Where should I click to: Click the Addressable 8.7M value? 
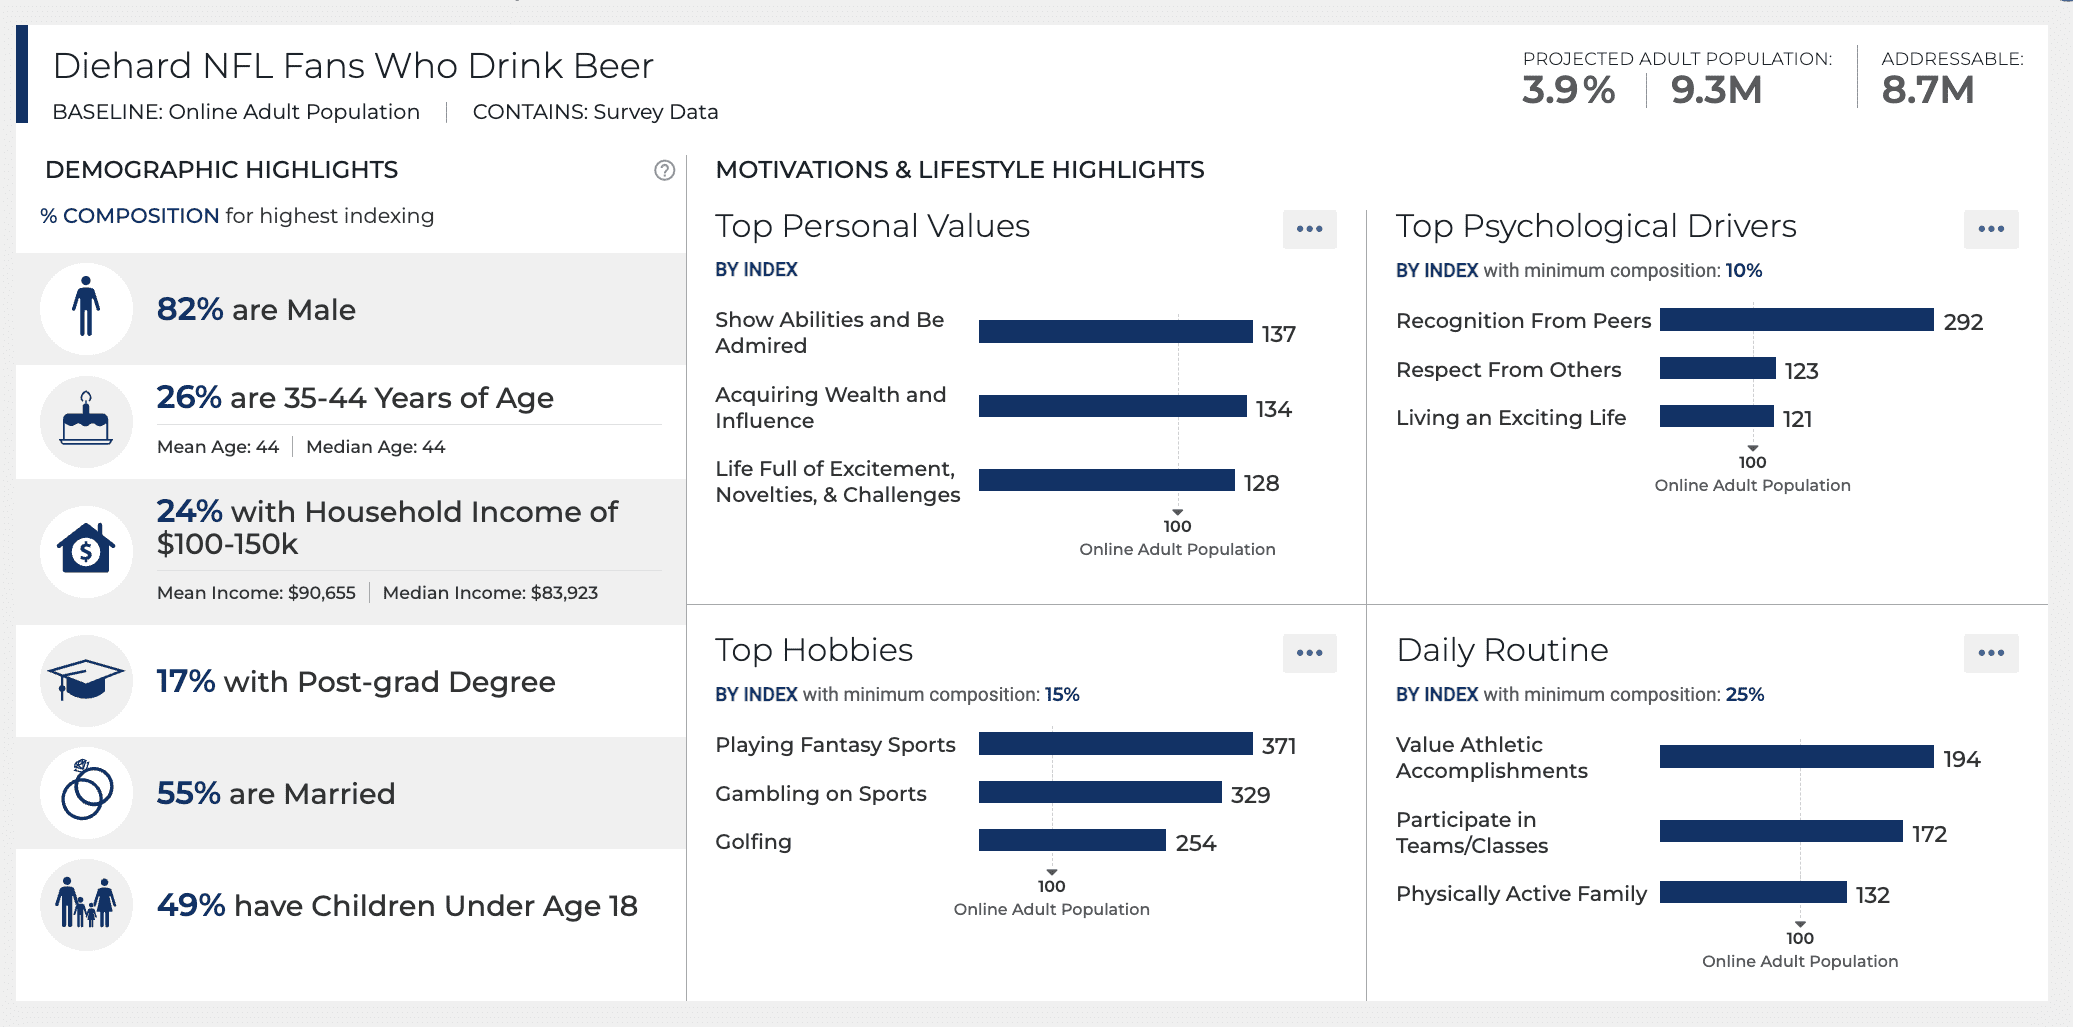pyautogui.click(x=1929, y=90)
